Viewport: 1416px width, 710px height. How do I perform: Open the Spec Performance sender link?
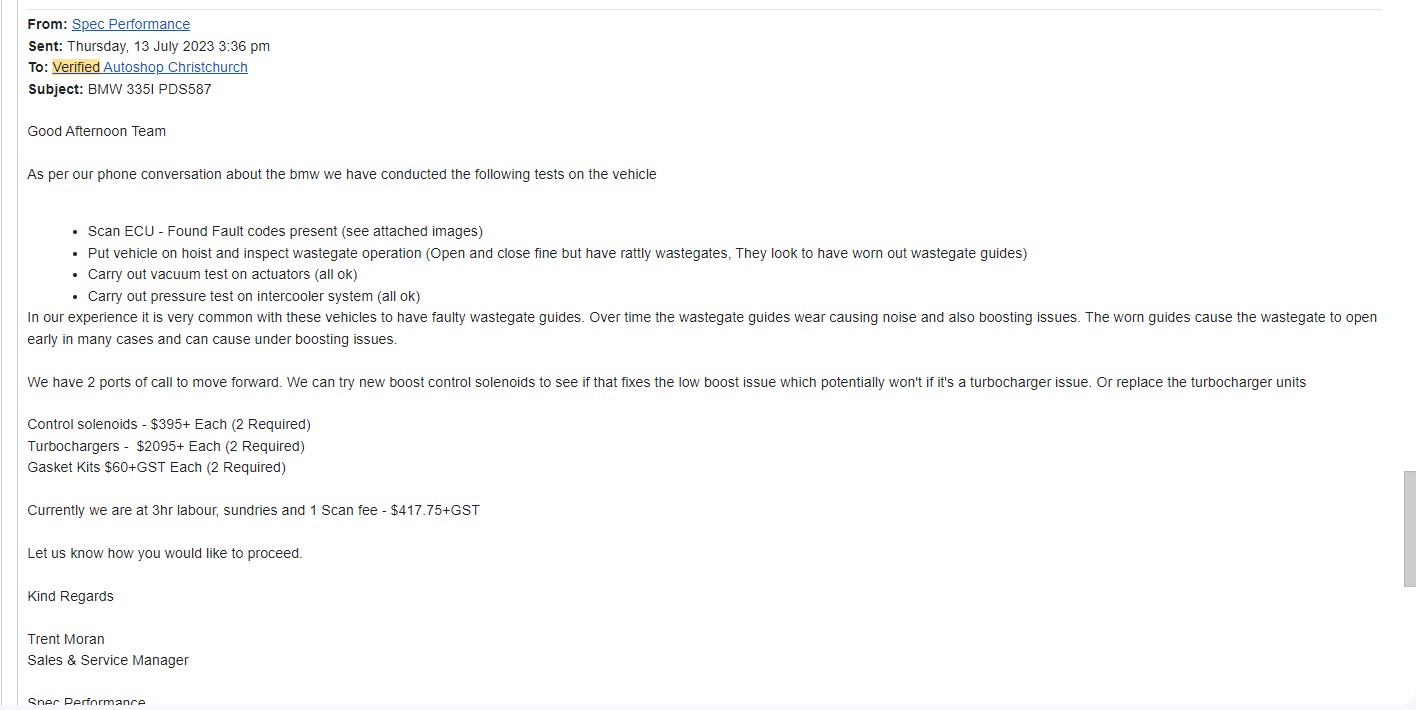pyautogui.click(x=130, y=24)
